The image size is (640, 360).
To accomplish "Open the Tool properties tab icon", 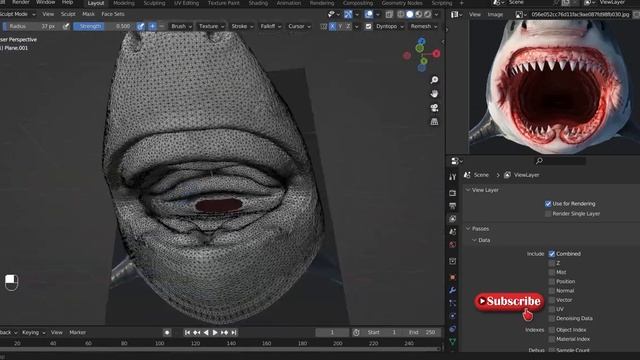I will pos(452,177).
